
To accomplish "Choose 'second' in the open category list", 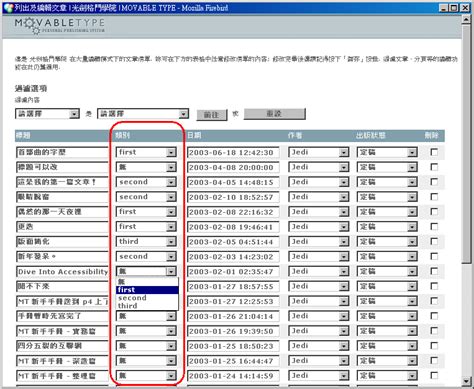I will pyautogui.click(x=147, y=298).
